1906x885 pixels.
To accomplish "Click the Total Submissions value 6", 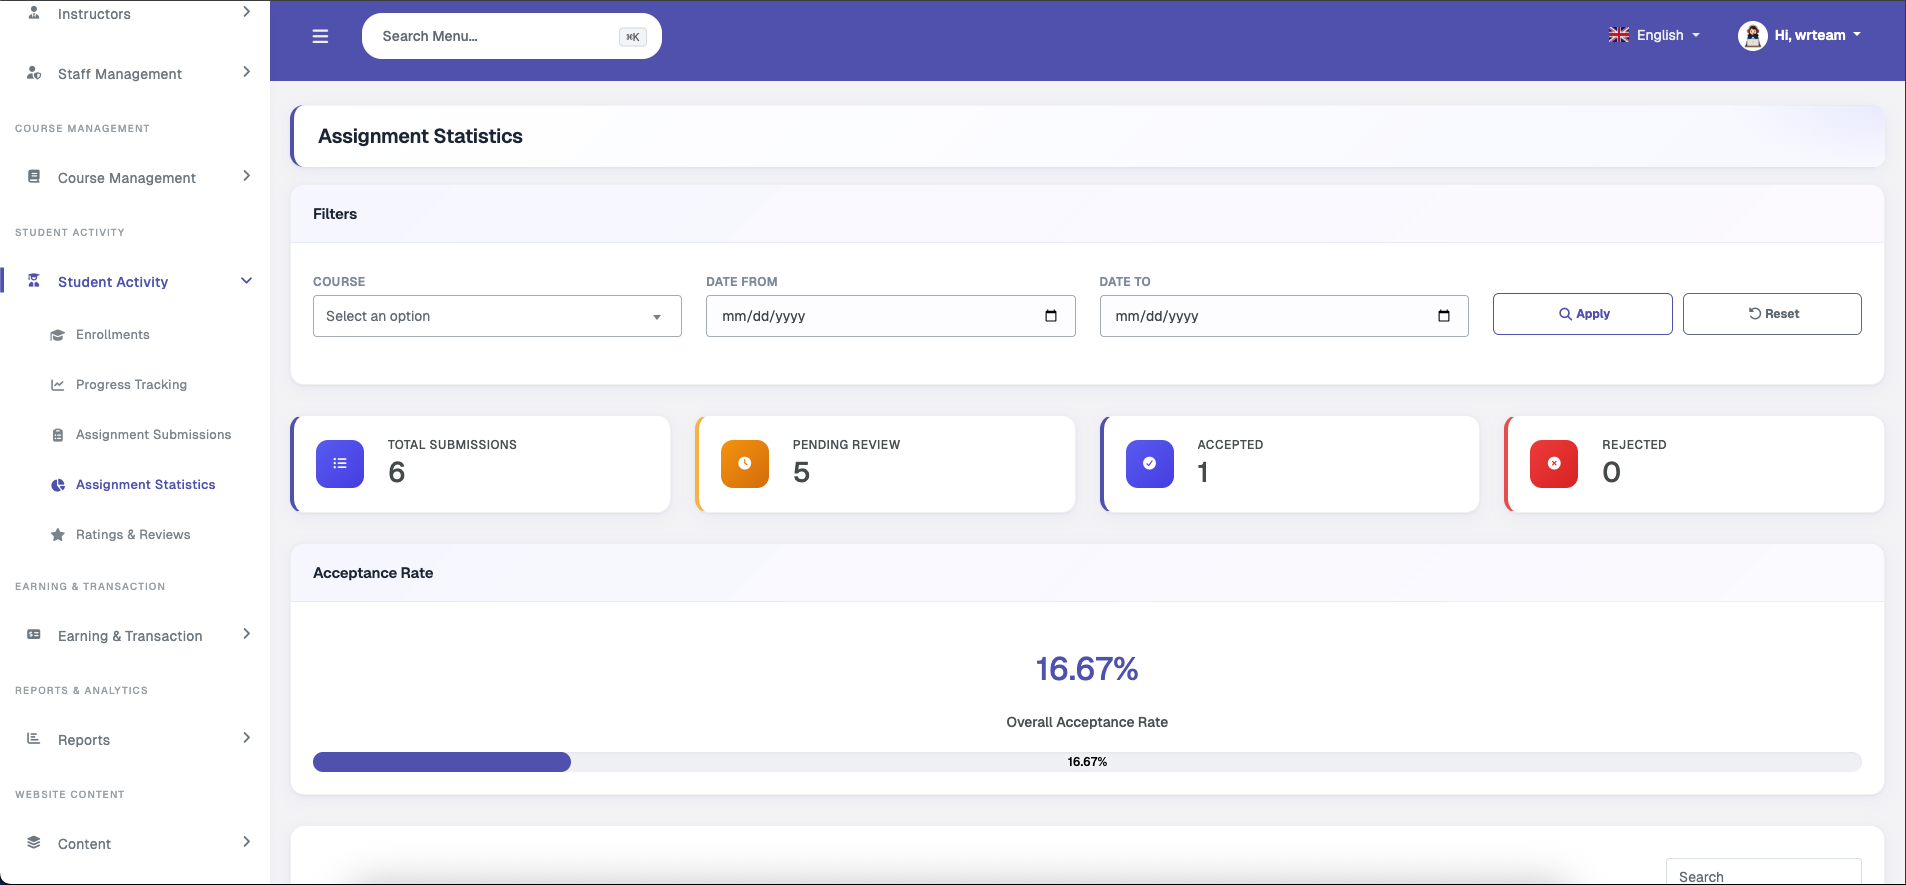I will coord(397,472).
